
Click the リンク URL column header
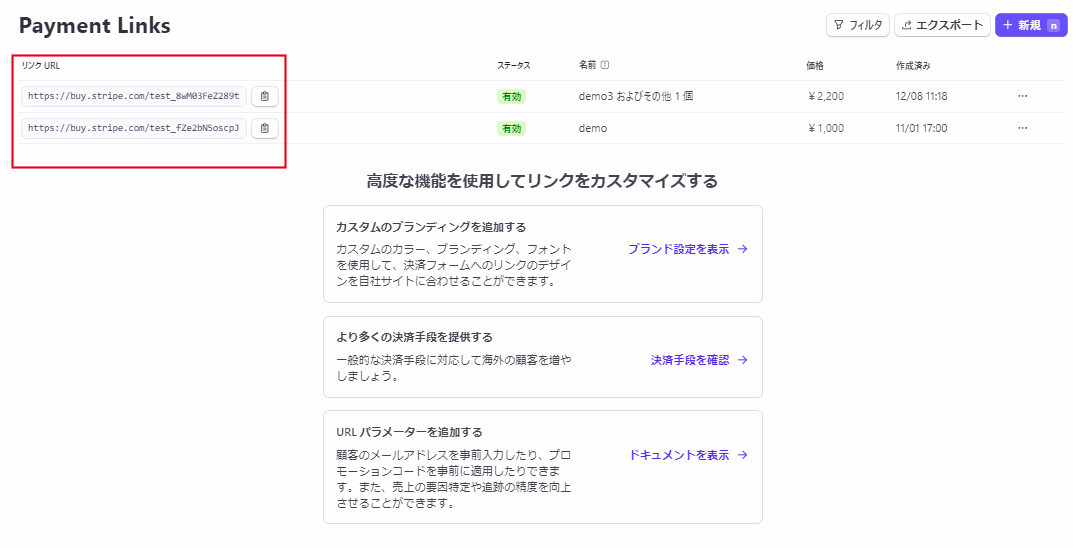point(40,66)
